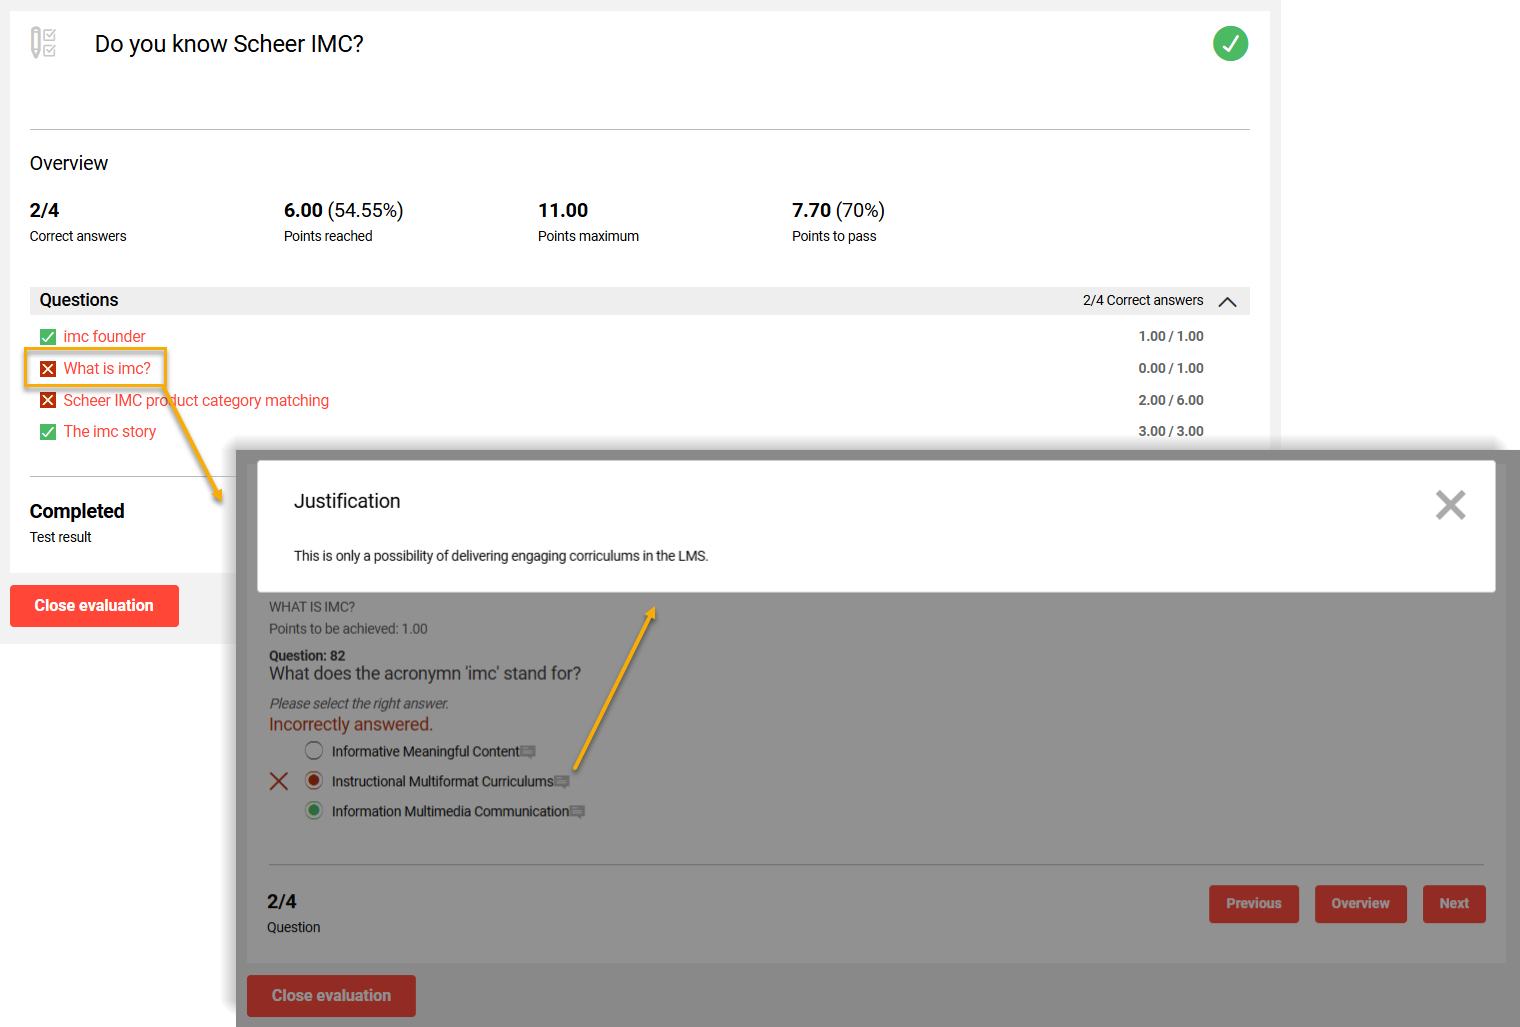
Task: Open justification note for Information Multimedia Communication
Action: click(577, 812)
